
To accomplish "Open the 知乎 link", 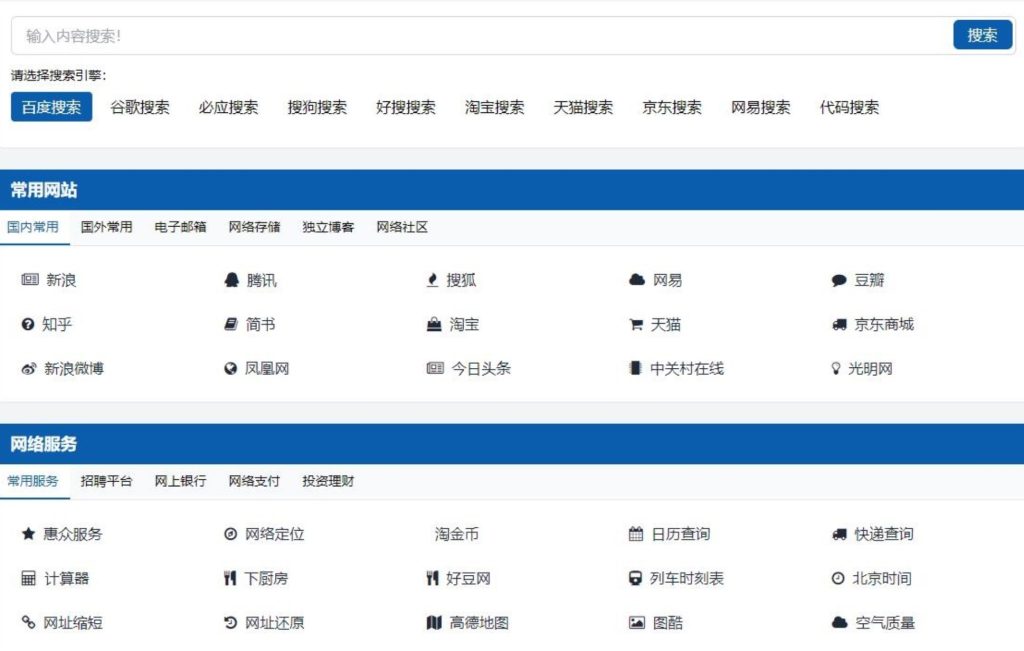I will (57, 324).
